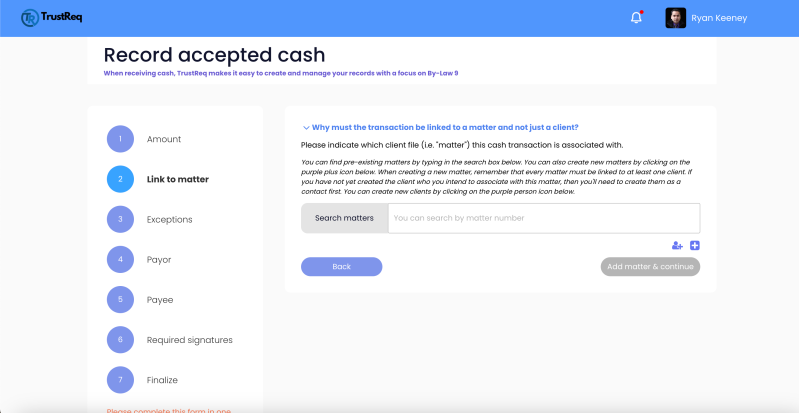Select step 5 circle Payee
Screen dimensions: 799x413
[120, 299]
